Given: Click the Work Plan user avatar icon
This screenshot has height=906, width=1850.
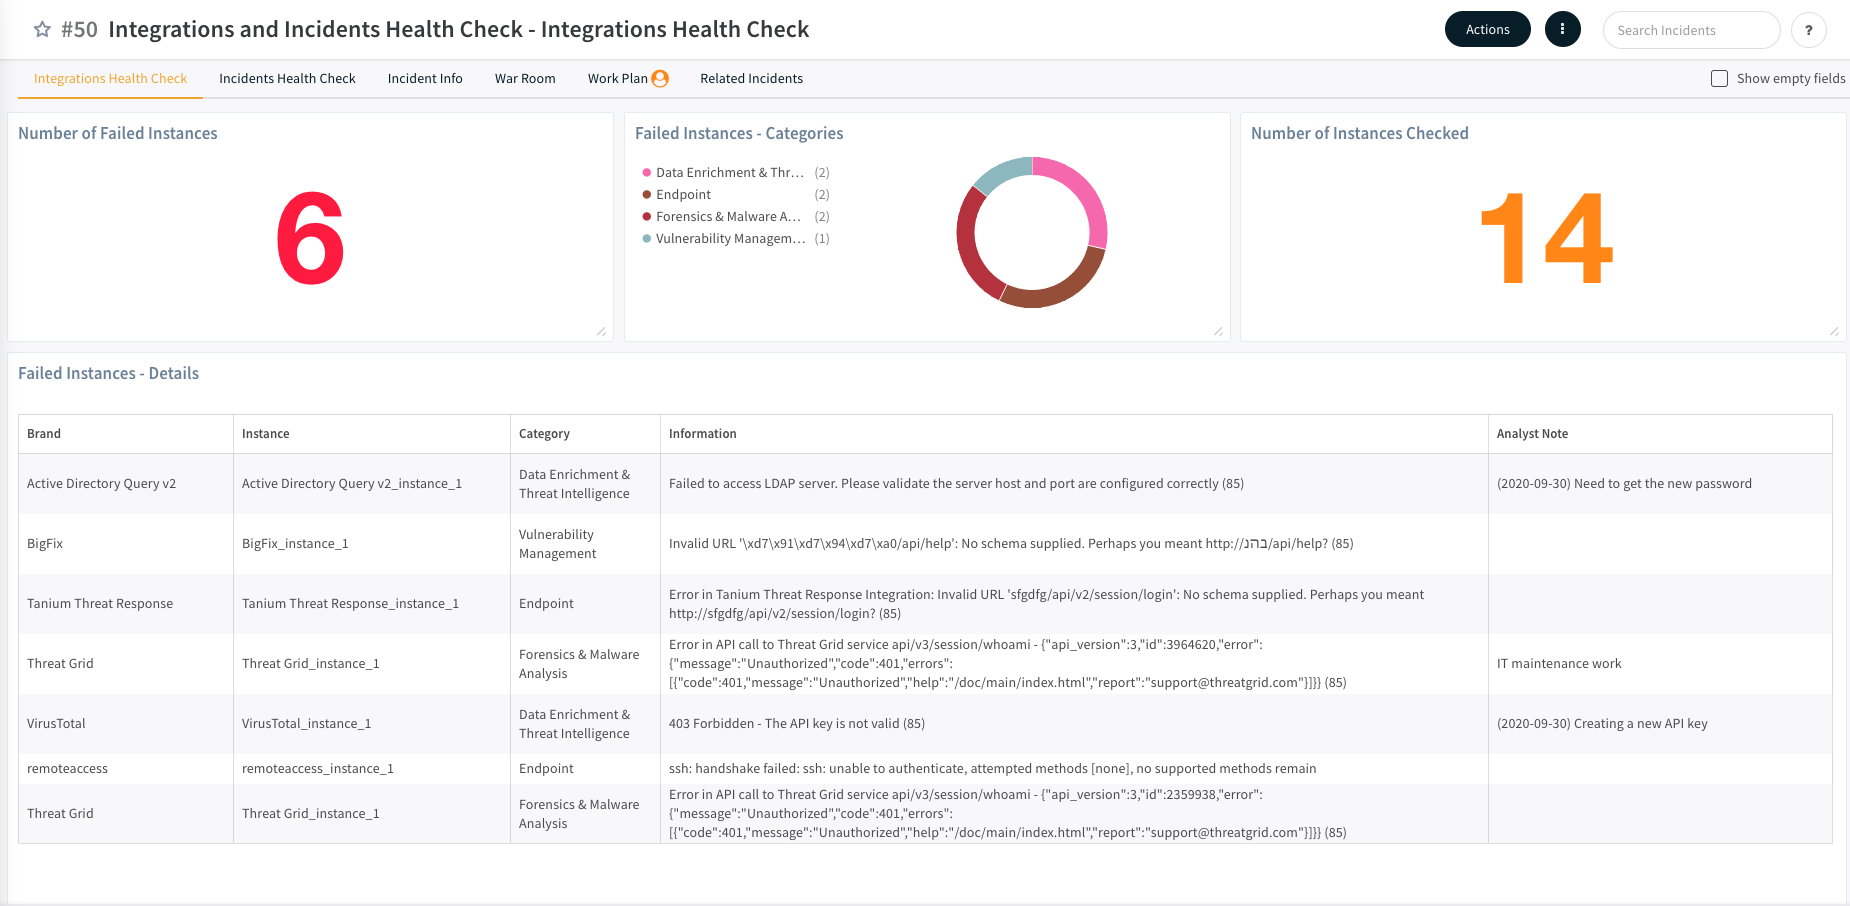Looking at the screenshot, I should click(660, 78).
